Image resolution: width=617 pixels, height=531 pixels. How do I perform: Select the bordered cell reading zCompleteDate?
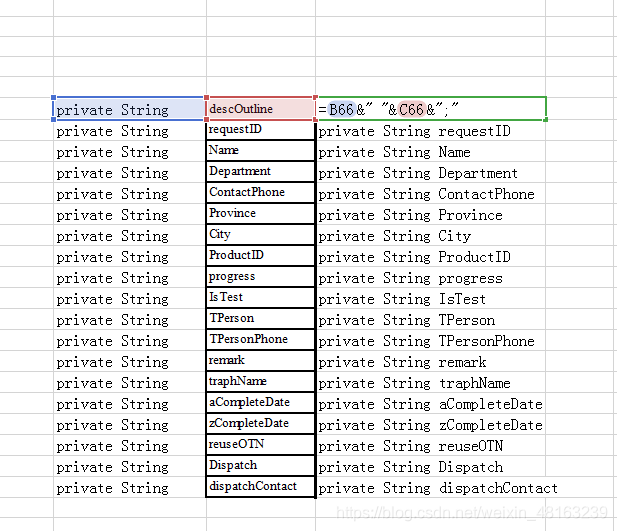(x=260, y=424)
